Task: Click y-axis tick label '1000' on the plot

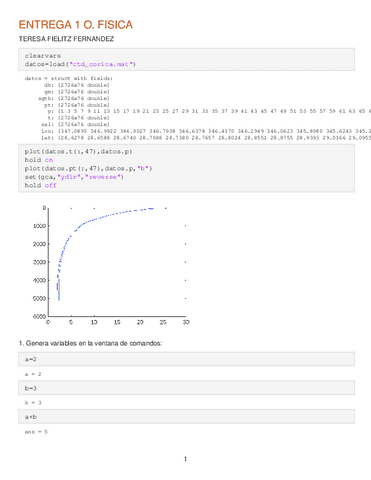Action: point(39,226)
